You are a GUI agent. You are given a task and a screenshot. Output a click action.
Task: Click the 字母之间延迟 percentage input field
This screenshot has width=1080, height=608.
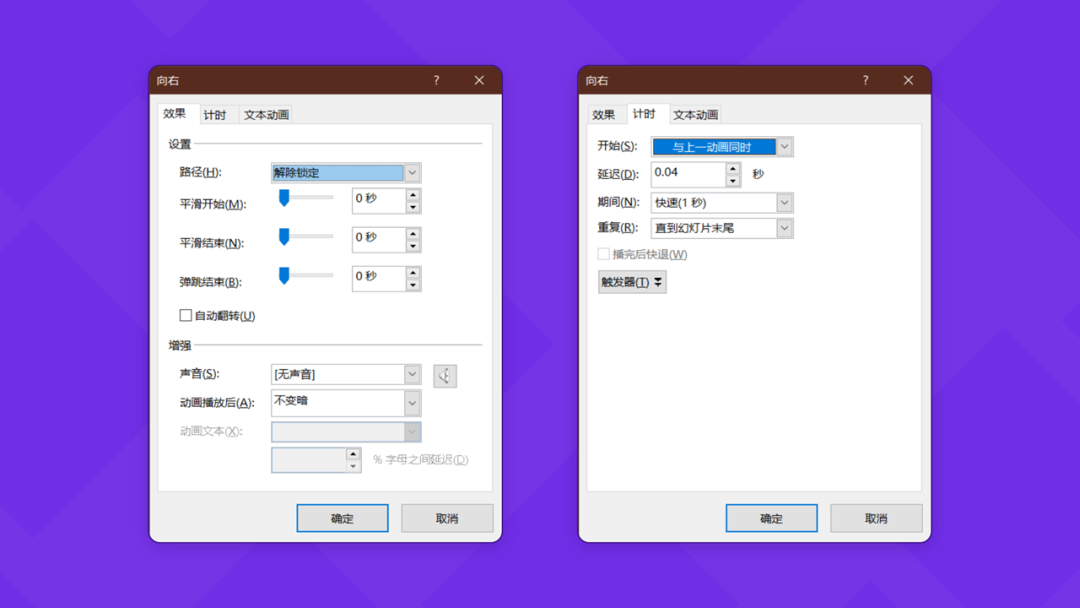pyautogui.click(x=308, y=460)
